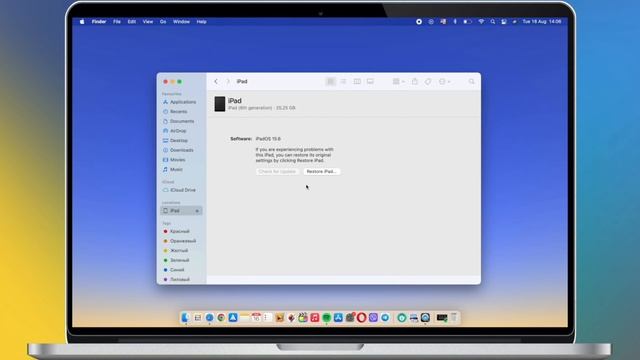Viewport: 640px width, 360px height.
Task: Open the Finder menu in the menu bar
Action: (x=99, y=22)
